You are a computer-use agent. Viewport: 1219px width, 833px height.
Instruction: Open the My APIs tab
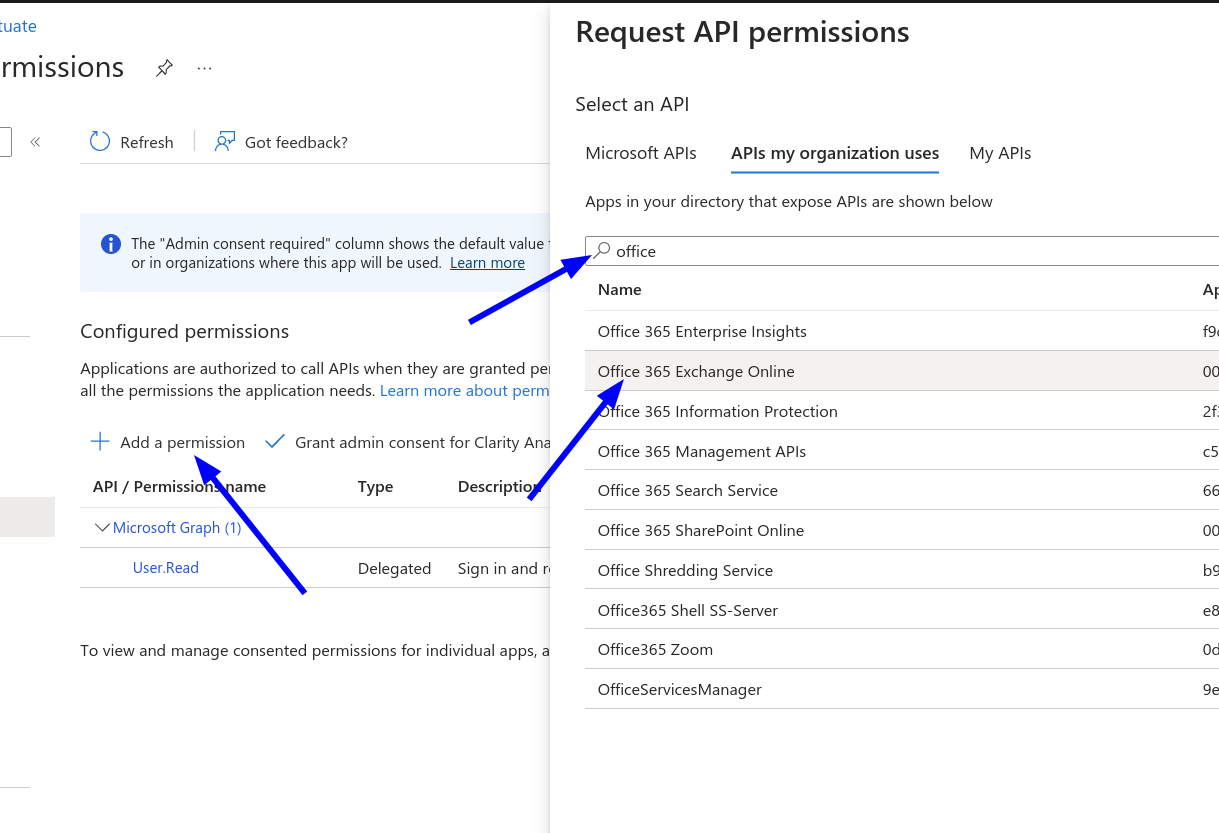[1000, 153]
